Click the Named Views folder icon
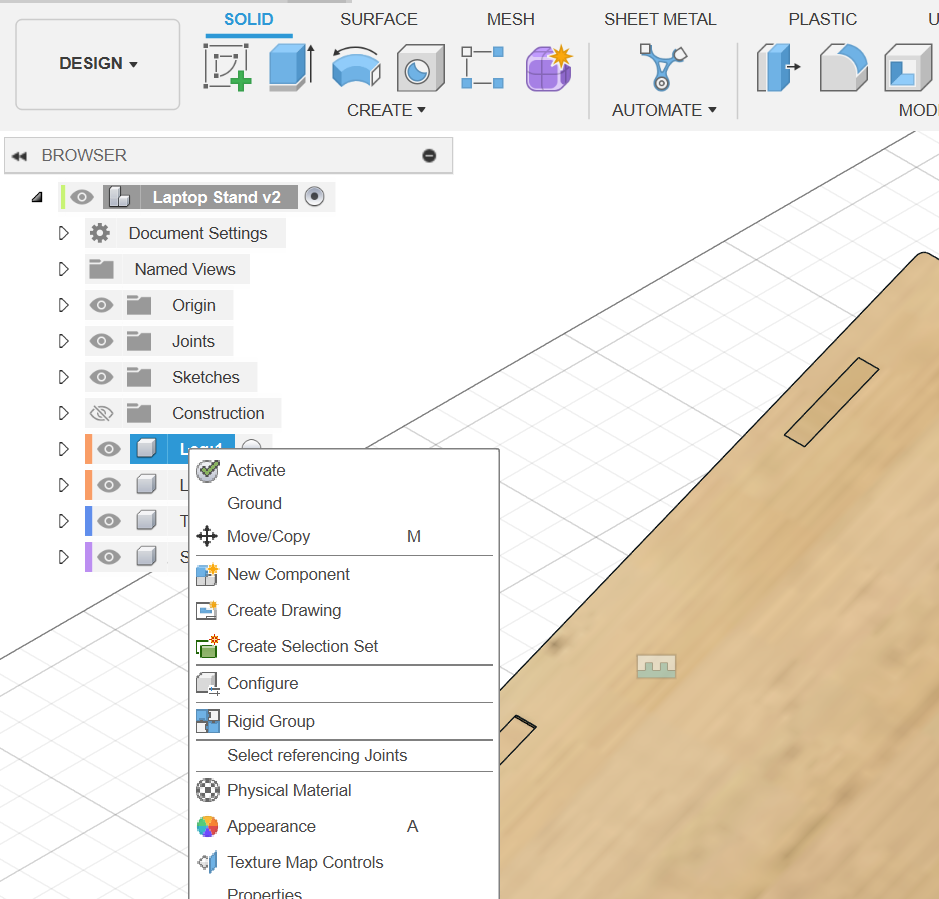 point(101,269)
